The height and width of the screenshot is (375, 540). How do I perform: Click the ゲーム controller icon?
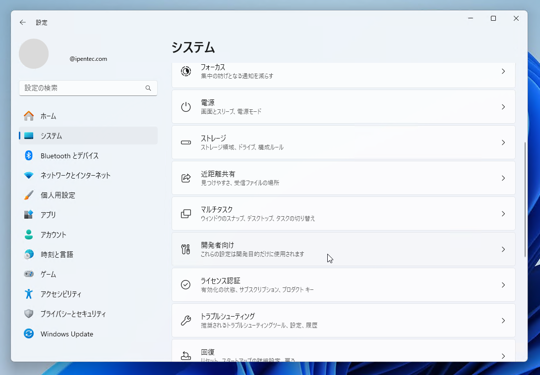pyautogui.click(x=29, y=274)
